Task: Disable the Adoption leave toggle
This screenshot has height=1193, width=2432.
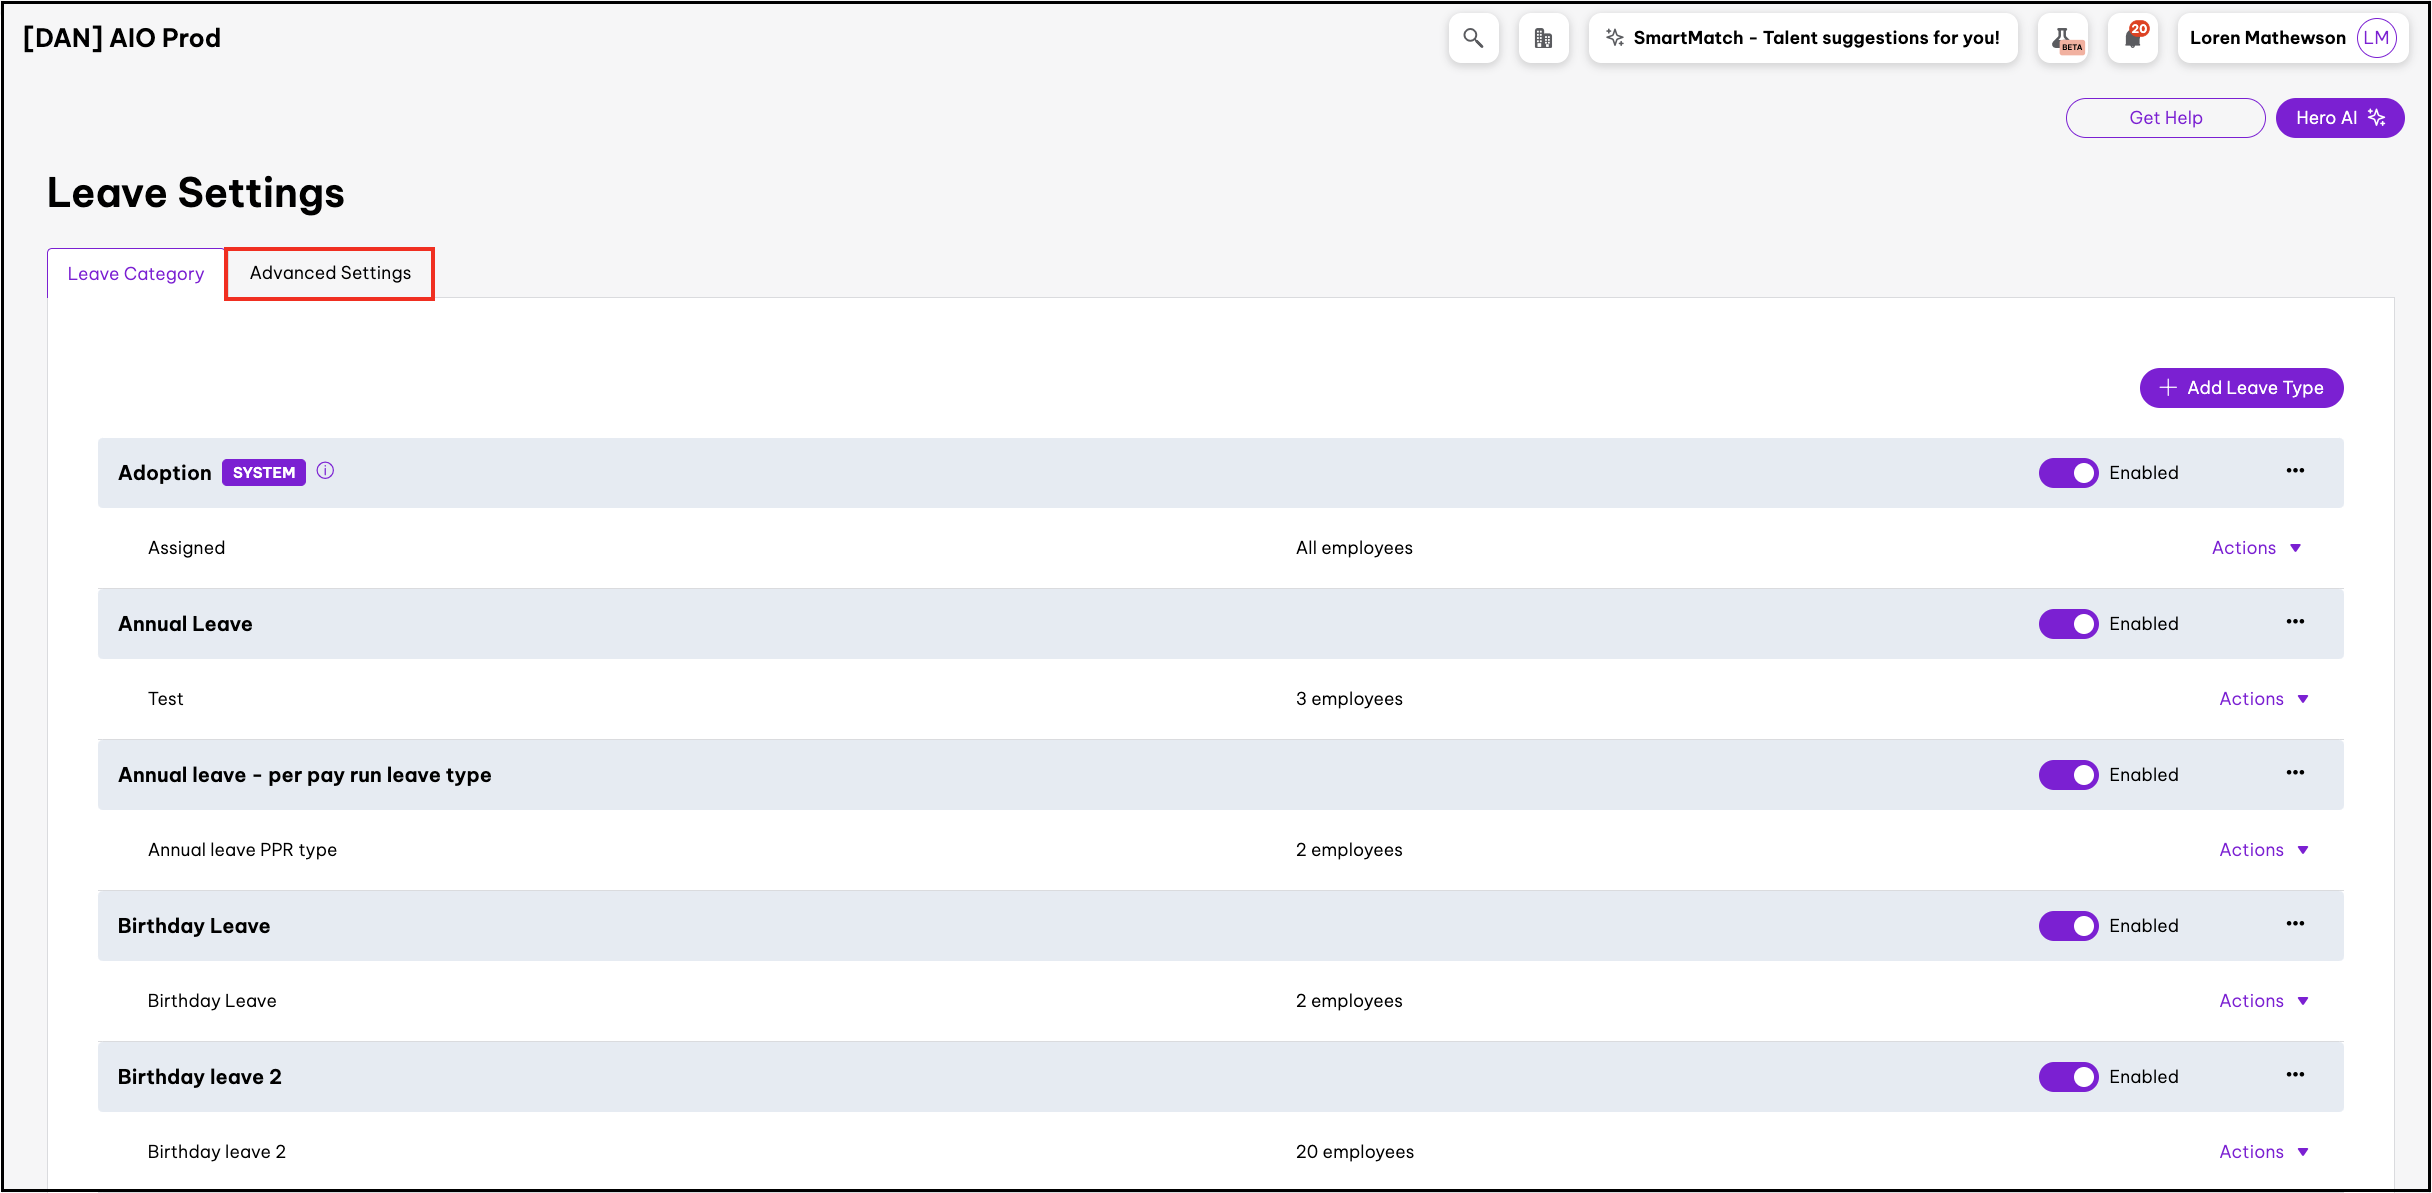Action: 2068,473
